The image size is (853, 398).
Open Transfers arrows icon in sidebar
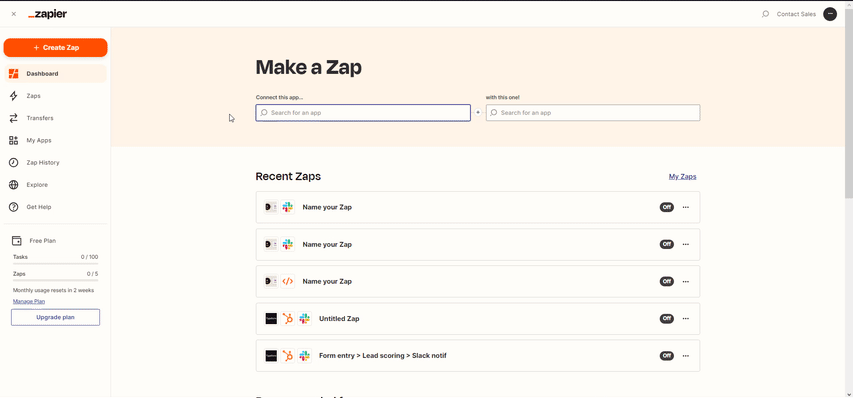pos(14,118)
